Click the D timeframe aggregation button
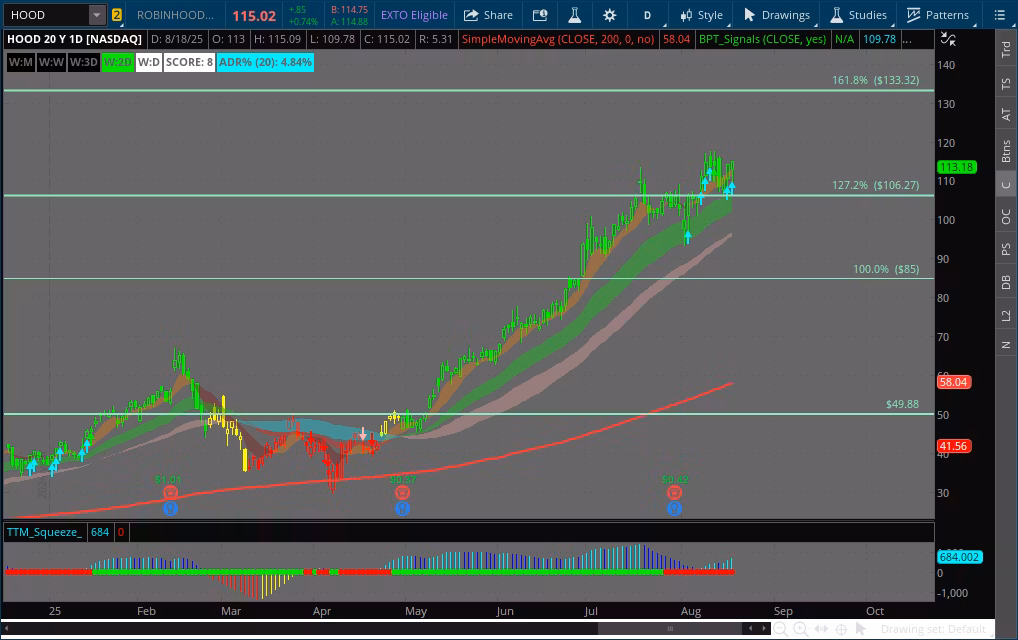 tap(648, 15)
